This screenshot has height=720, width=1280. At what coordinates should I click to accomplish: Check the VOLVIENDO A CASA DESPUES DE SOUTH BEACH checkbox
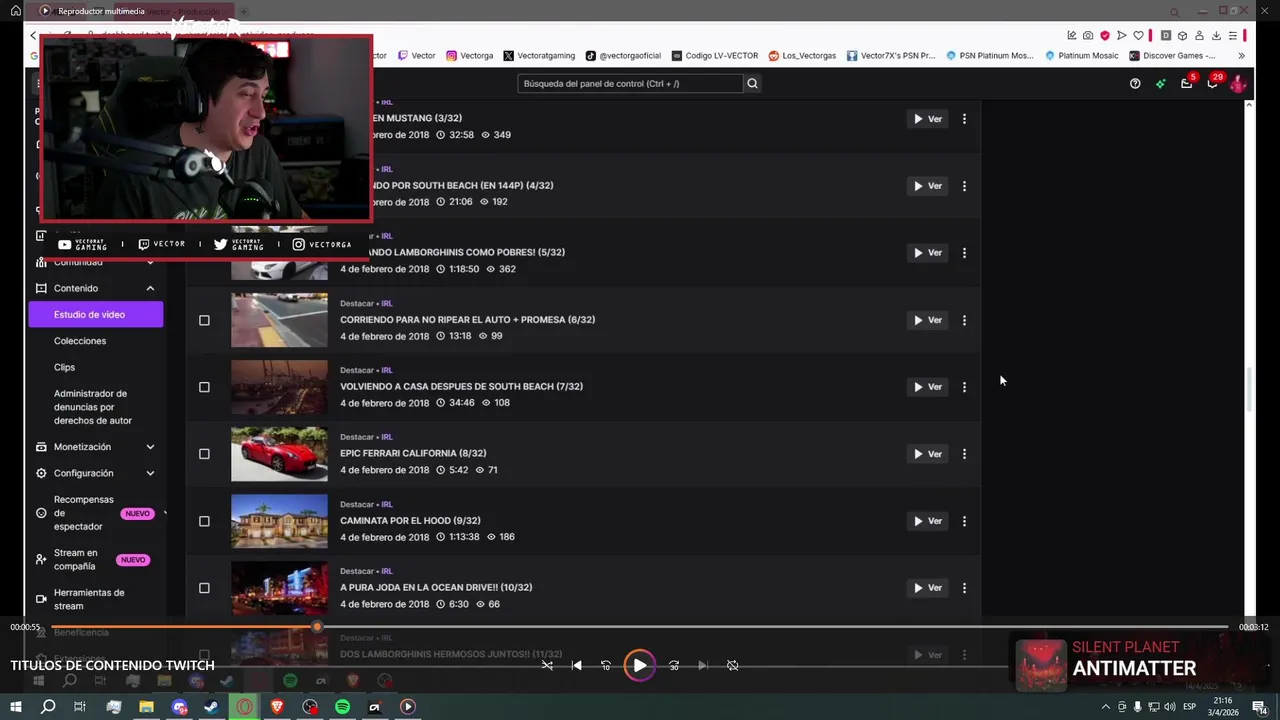point(204,387)
